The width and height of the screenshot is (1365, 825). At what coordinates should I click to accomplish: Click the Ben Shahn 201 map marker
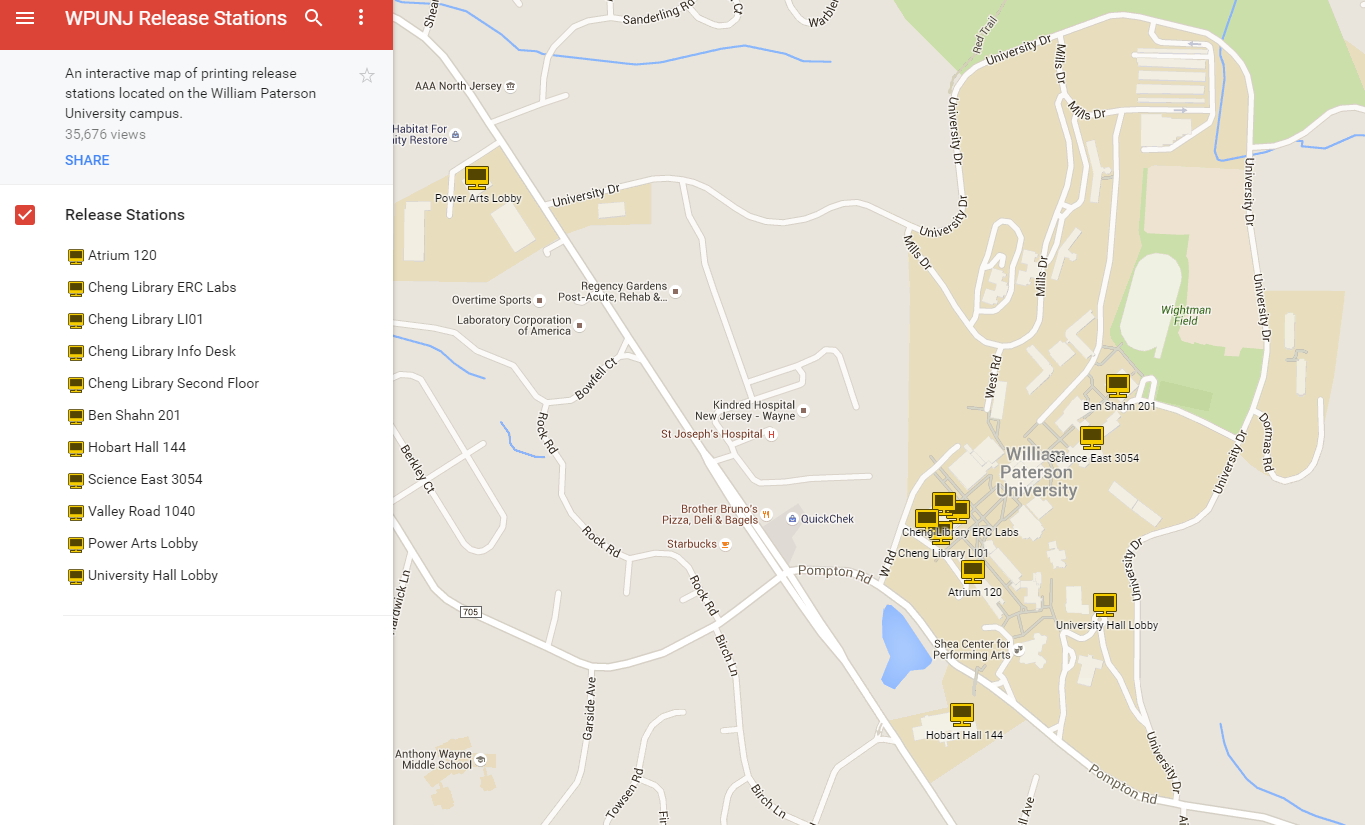[1117, 385]
